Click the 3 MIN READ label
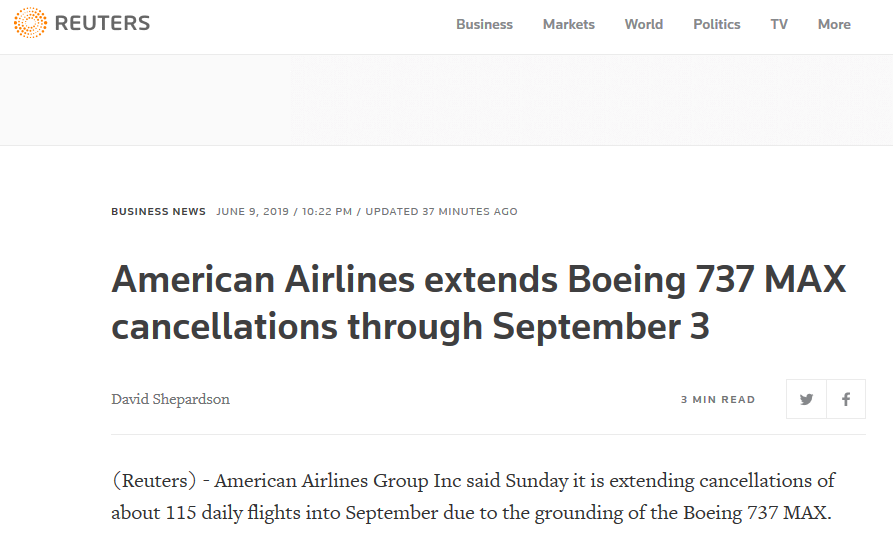Image resolution: width=893 pixels, height=546 pixels. pyautogui.click(x=718, y=399)
